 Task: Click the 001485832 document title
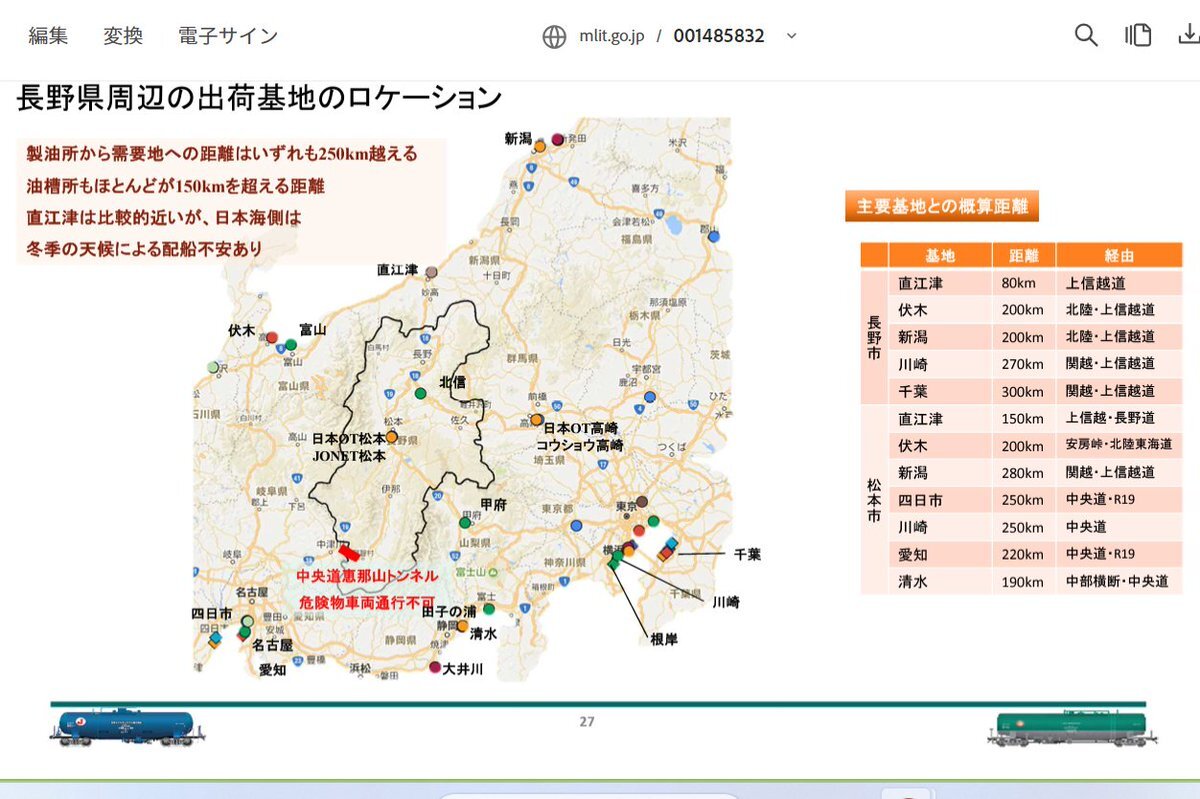tap(718, 37)
